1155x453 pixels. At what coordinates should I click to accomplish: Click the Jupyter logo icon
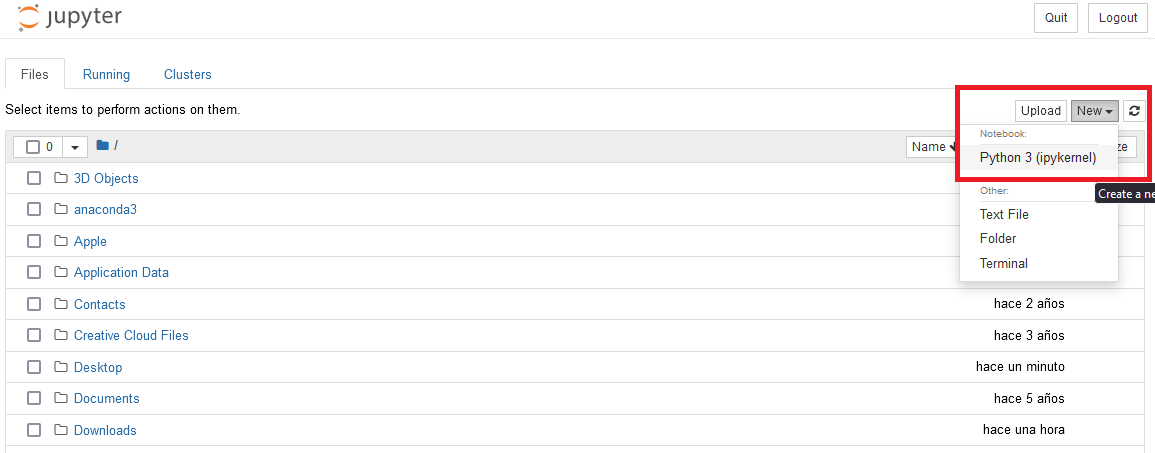pyautogui.click(x=30, y=17)
